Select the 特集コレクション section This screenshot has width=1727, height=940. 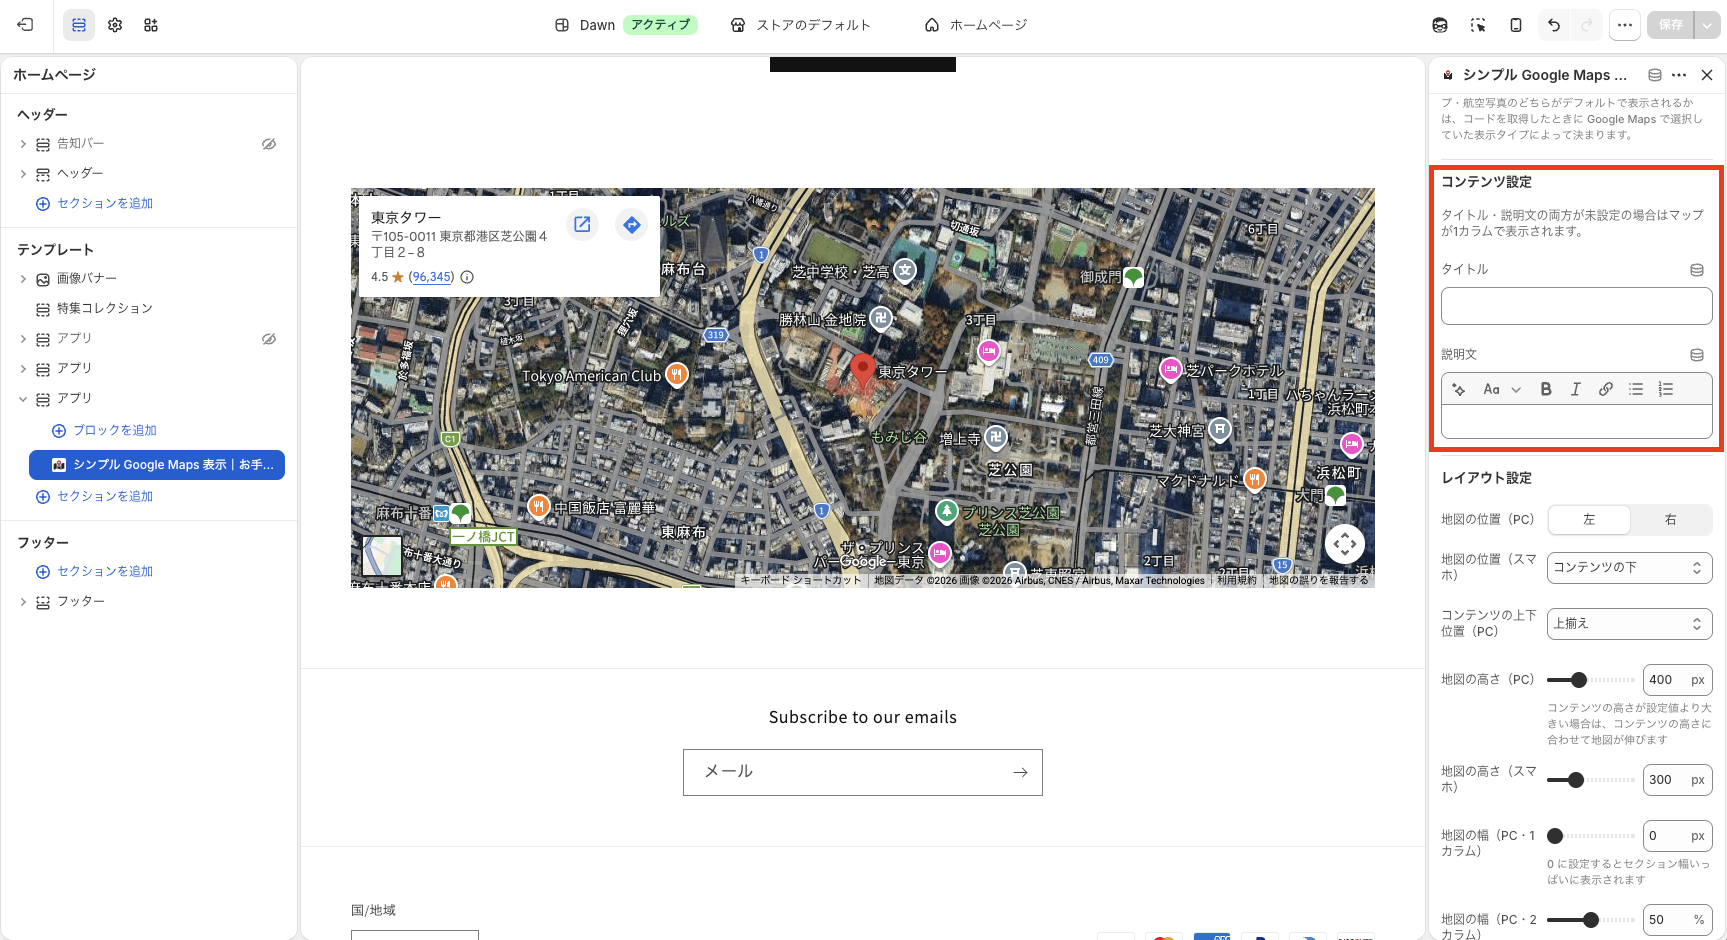tap(104, 308)
